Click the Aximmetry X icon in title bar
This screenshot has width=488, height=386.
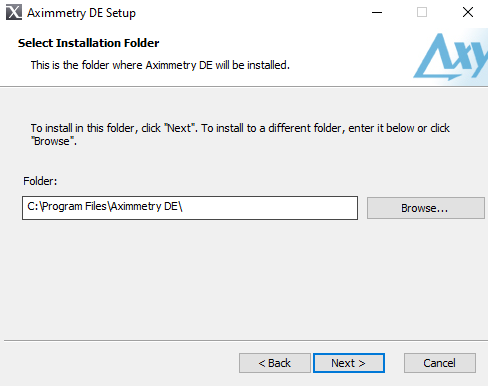[14, 12]
